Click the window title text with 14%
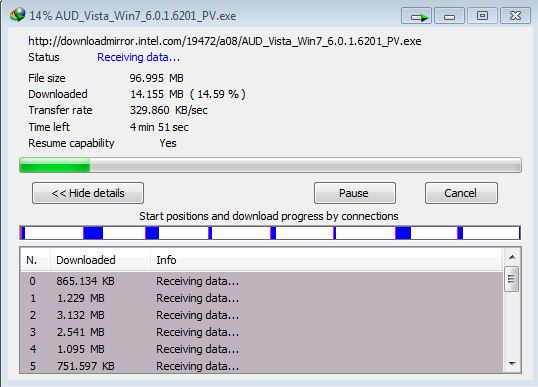Screen dimensions: 538x387 [133, 16]
